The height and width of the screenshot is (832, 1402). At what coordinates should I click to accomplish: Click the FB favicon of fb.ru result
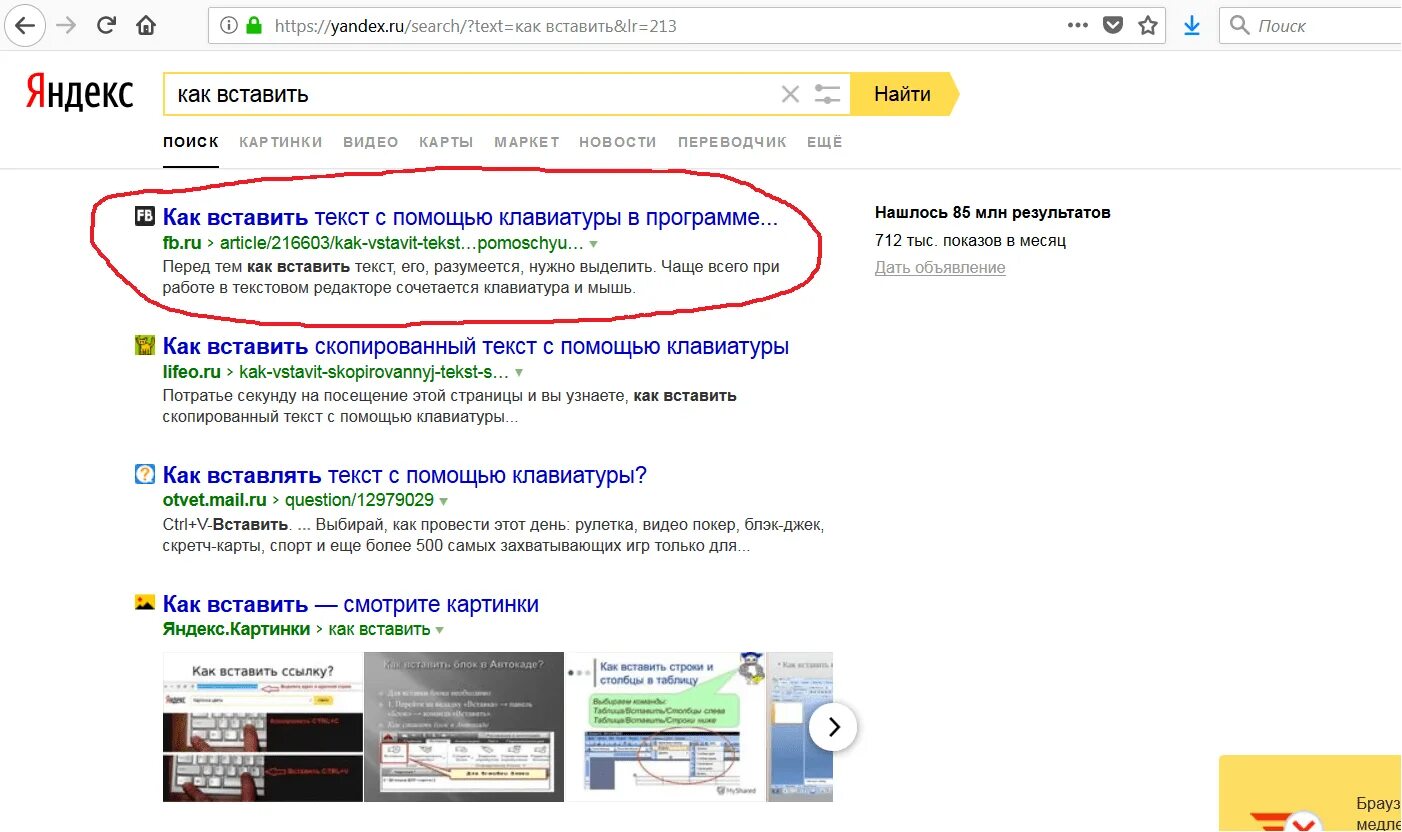[144, 216]
